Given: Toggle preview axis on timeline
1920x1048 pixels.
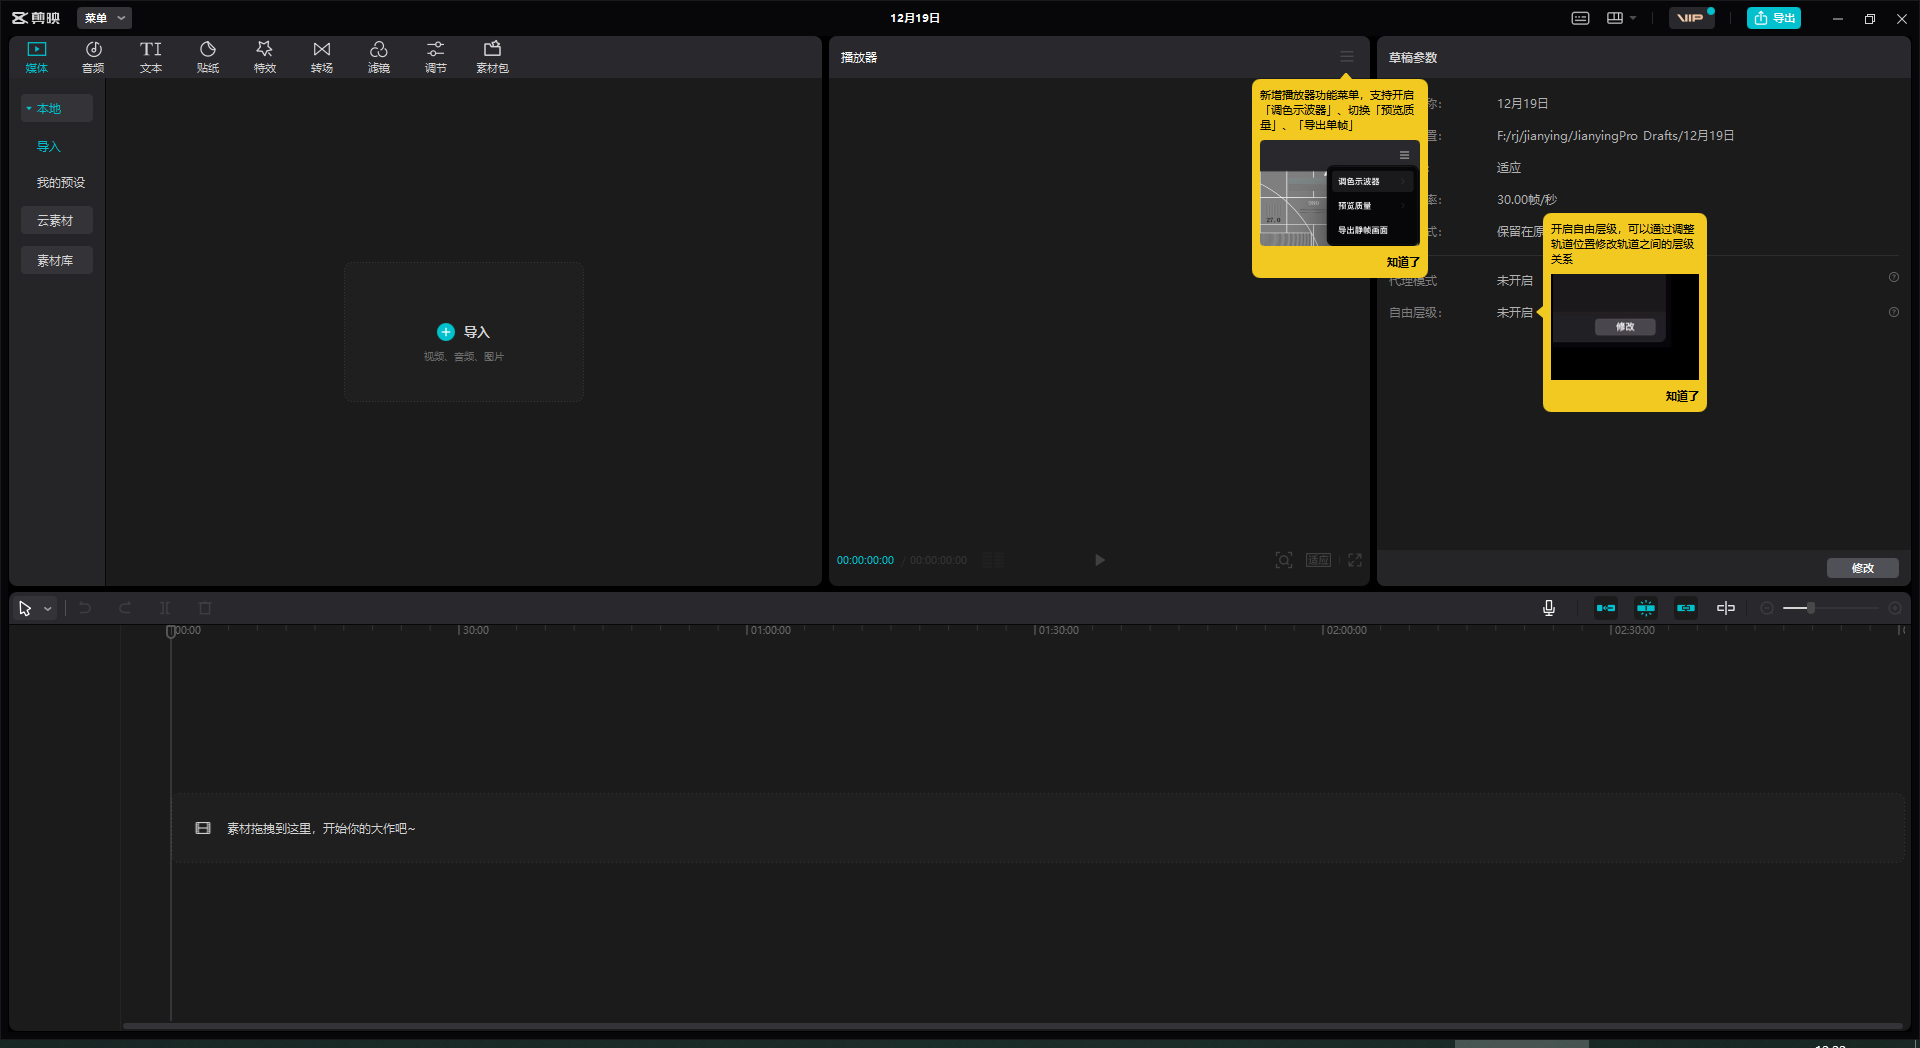Looking at the screenshot, I should point(1726,608).
